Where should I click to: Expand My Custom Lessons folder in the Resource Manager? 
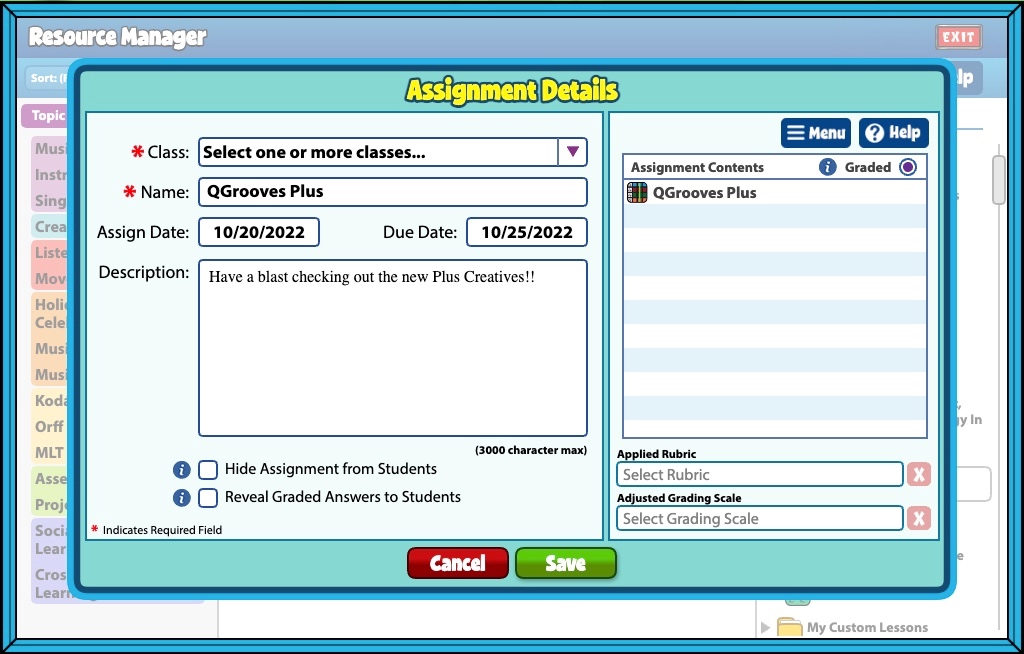[765, 628]
